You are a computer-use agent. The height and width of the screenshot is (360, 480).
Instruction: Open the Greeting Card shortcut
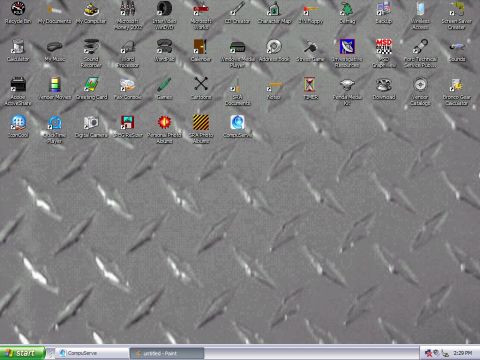pos(91,85)
